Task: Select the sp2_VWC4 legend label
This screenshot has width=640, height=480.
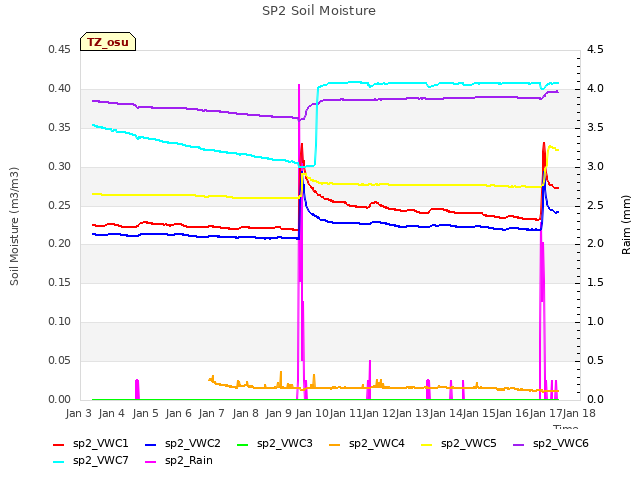Action: pyautogui.click(x=376, y=444)
